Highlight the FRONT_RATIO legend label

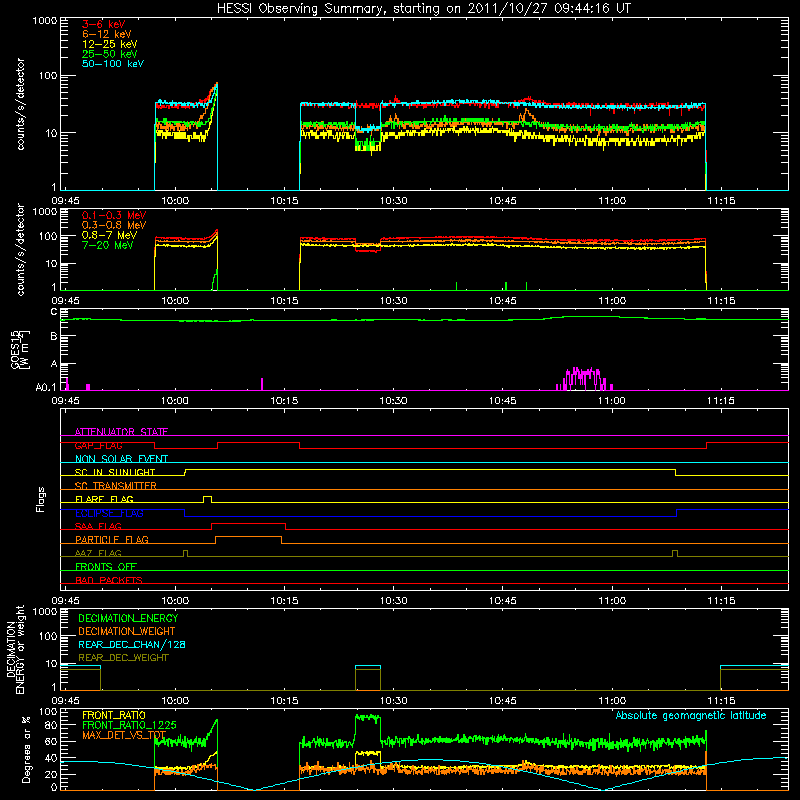point(114,715)
